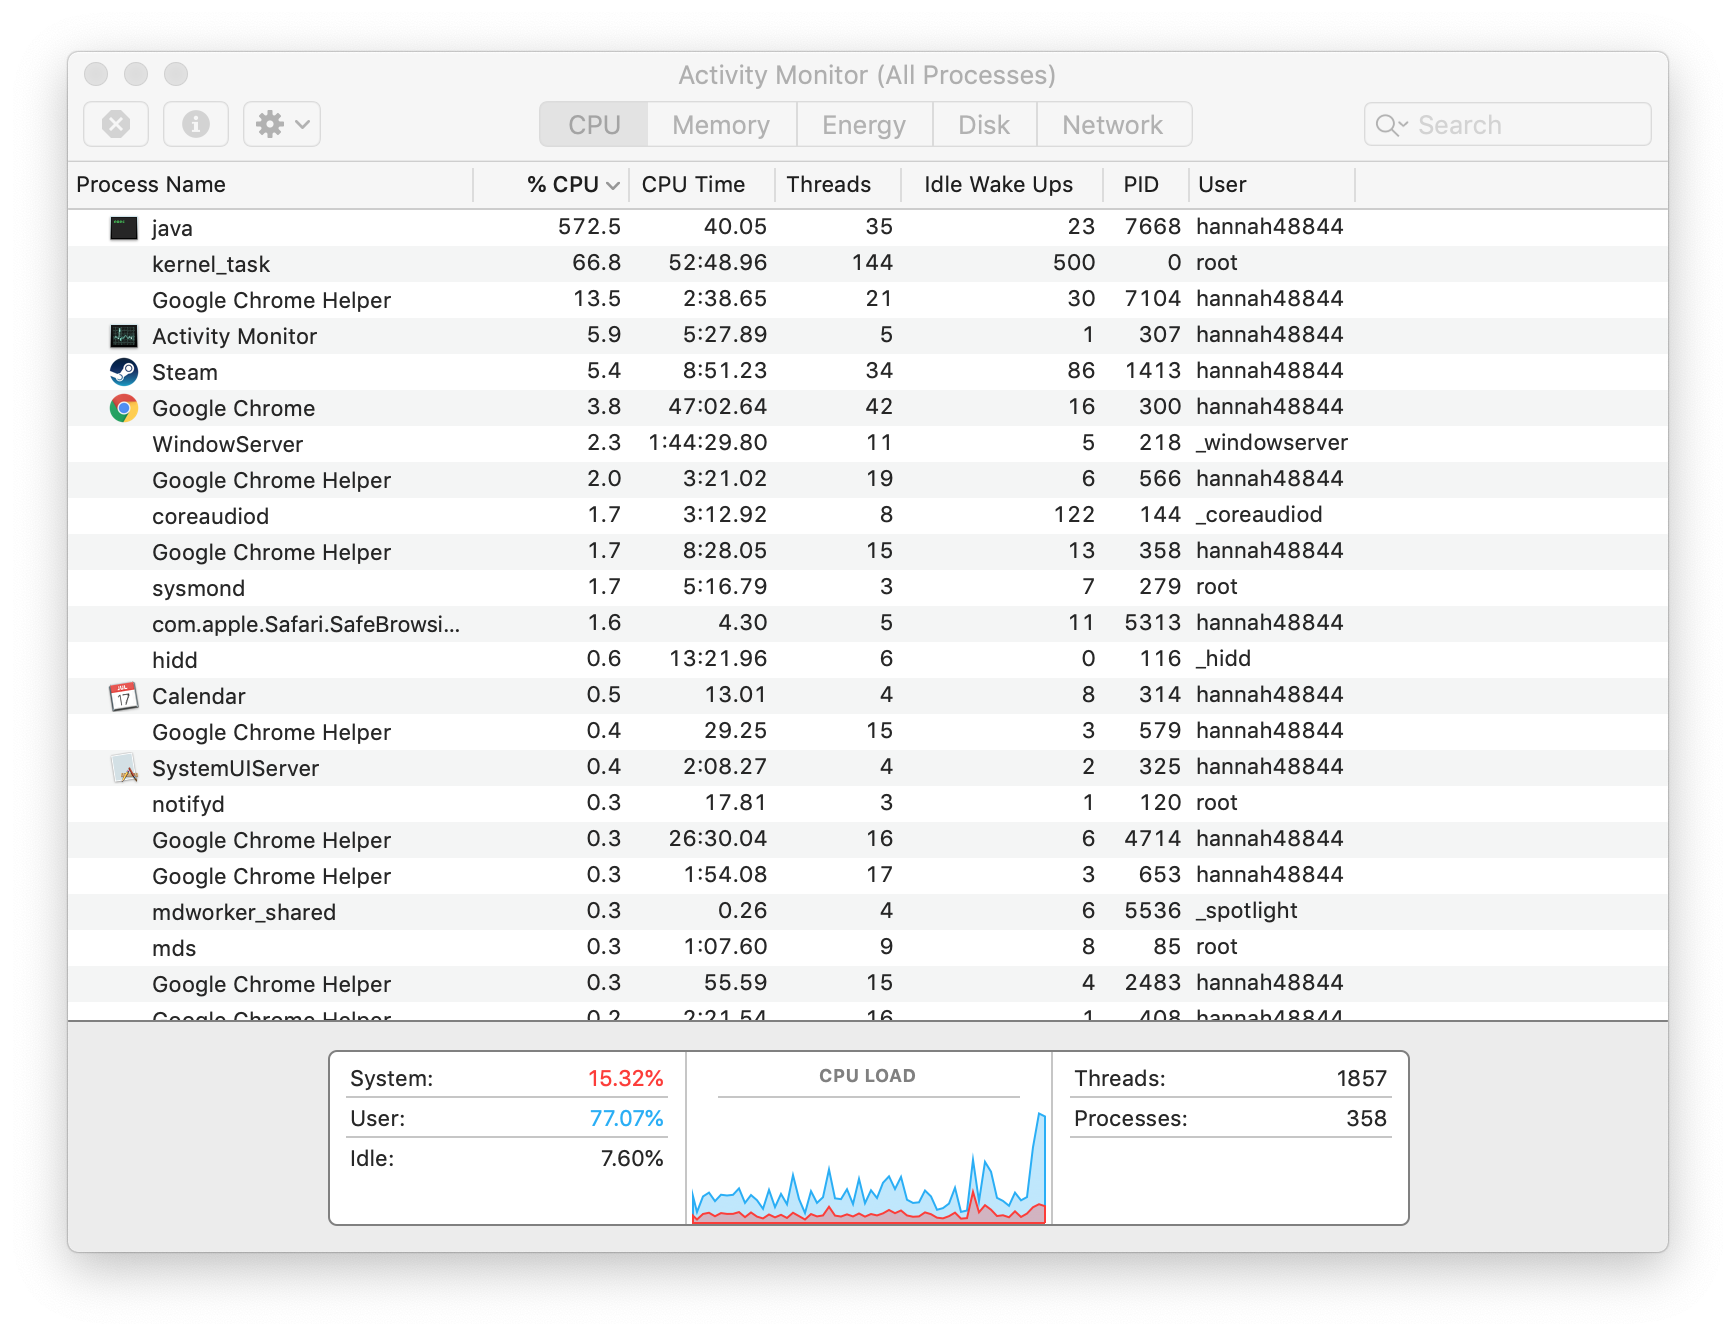Select the notifyd process row
Viewport: 1736px width, 1336px height.
pos(868,804)
